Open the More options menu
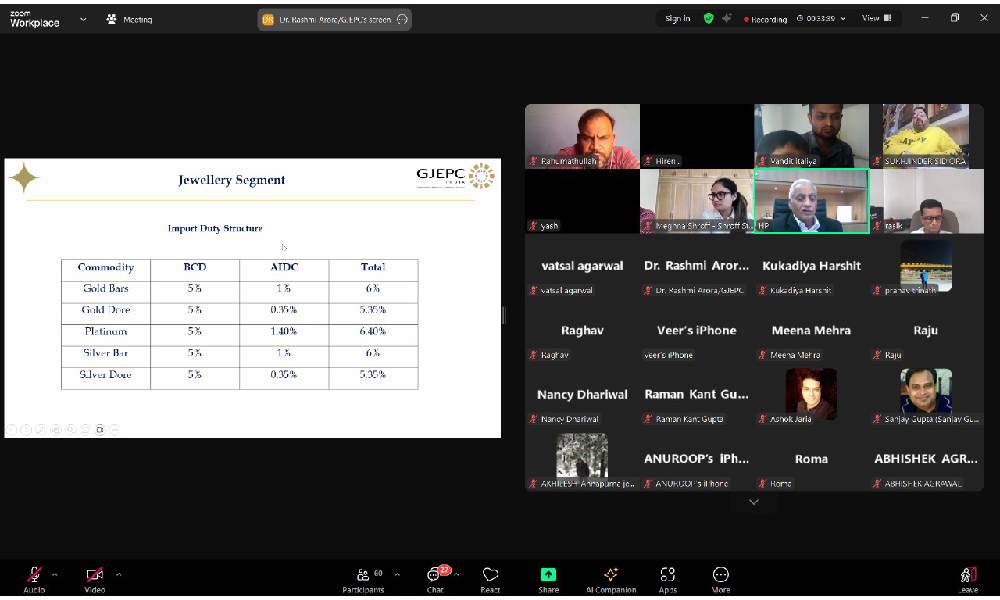1000x600 pixels. (720, 576)
